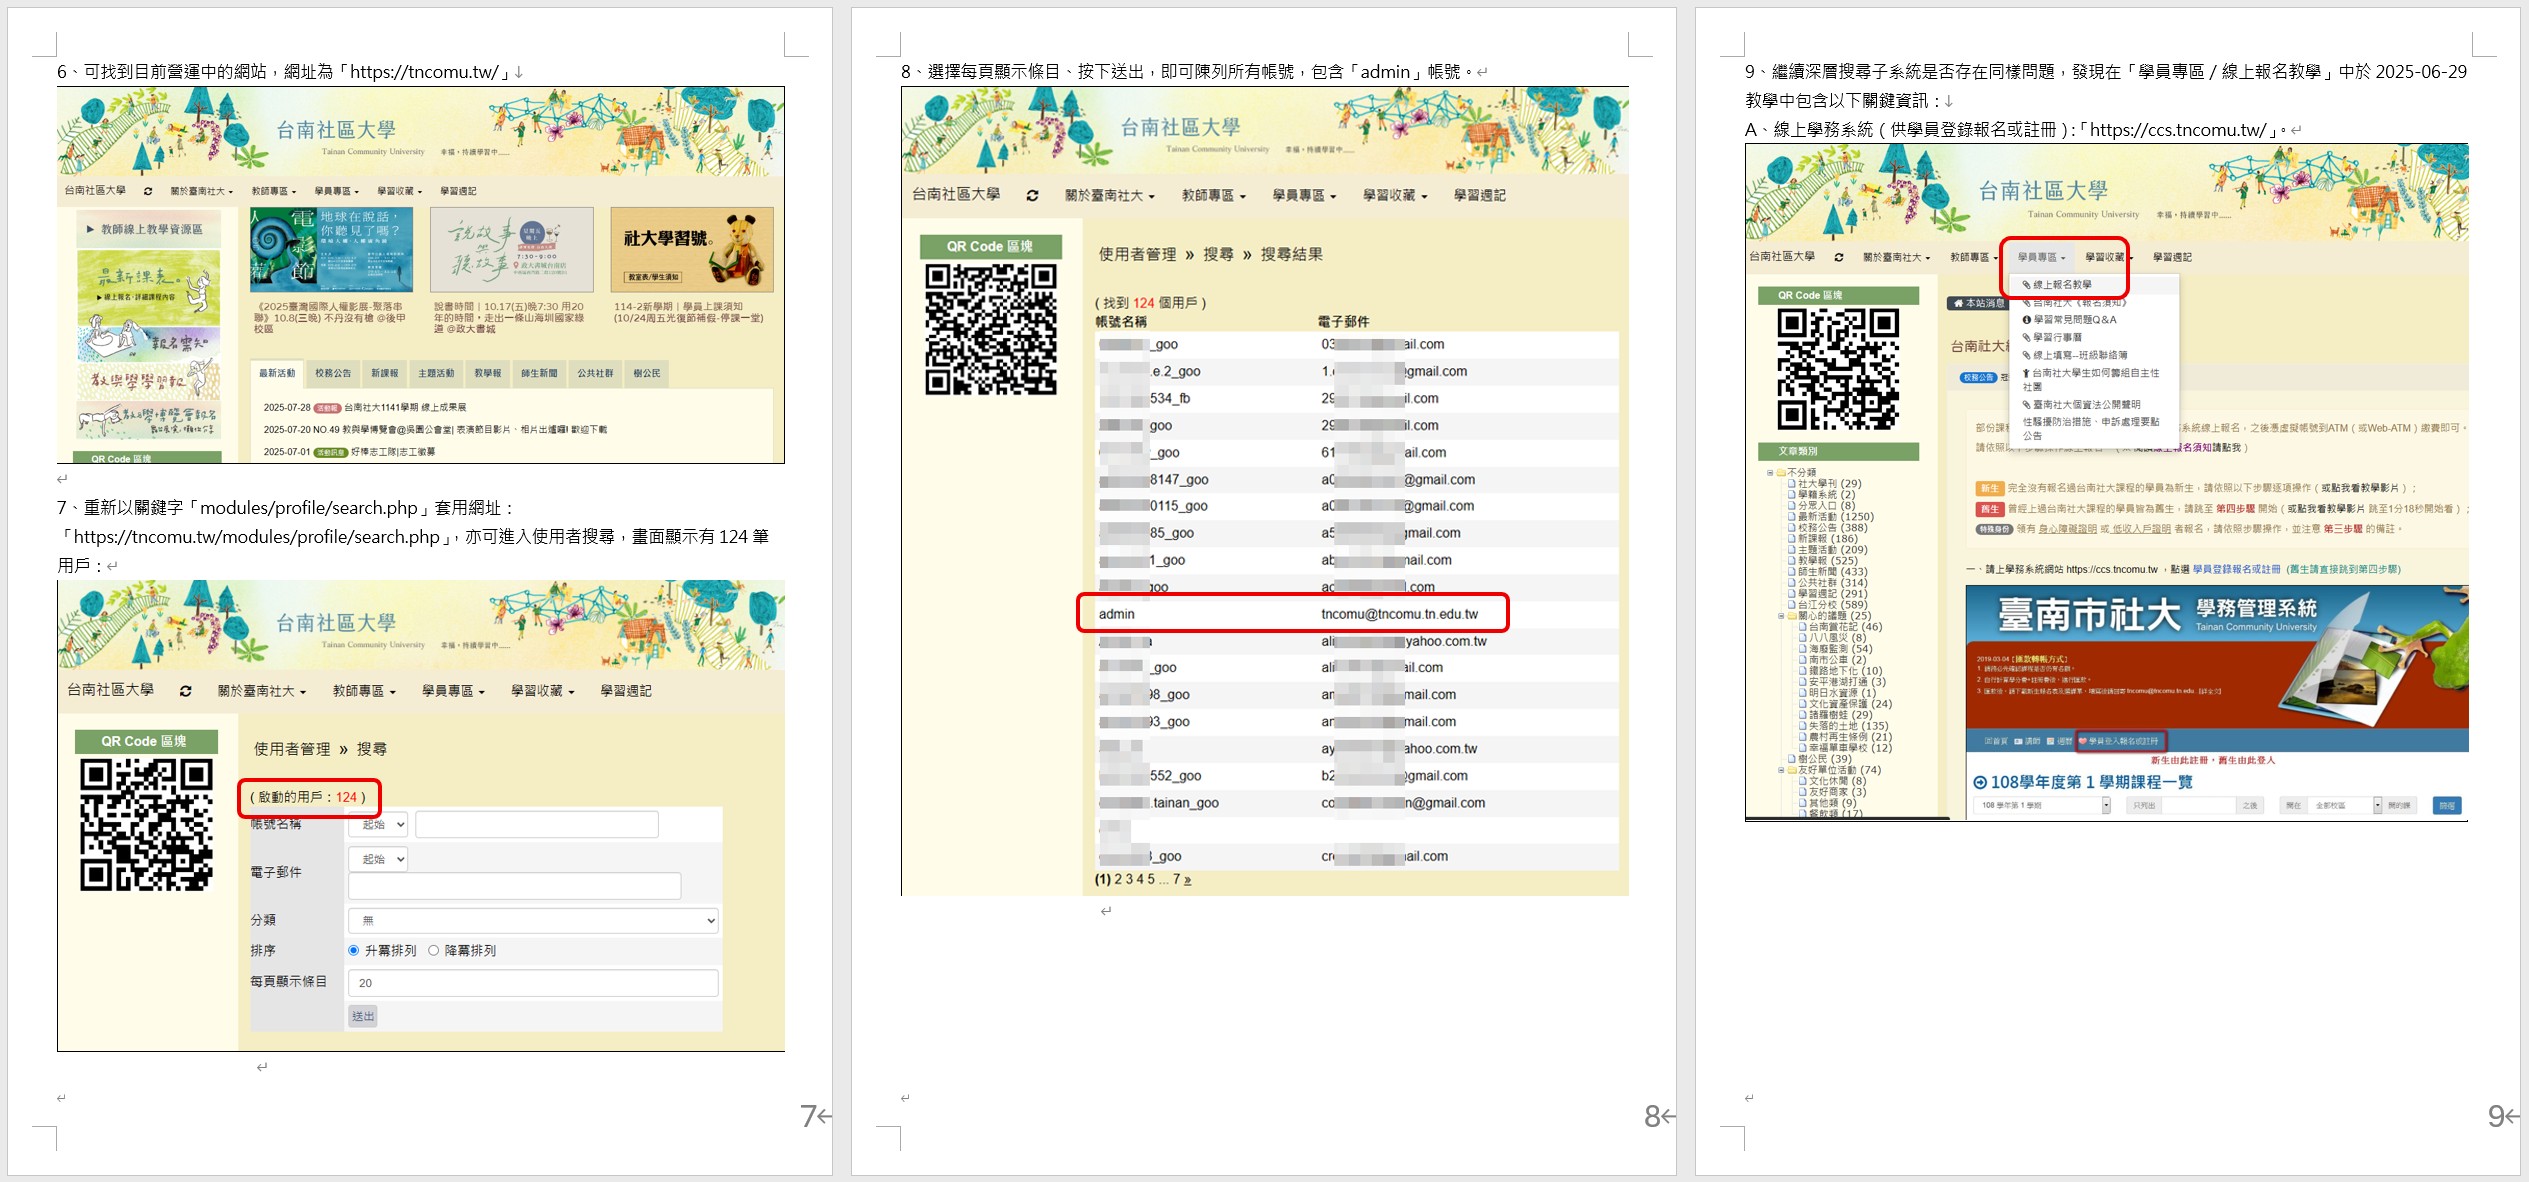
Task: Open the 108學年第1學期 semester dropdown
Action: [2042, 805]
